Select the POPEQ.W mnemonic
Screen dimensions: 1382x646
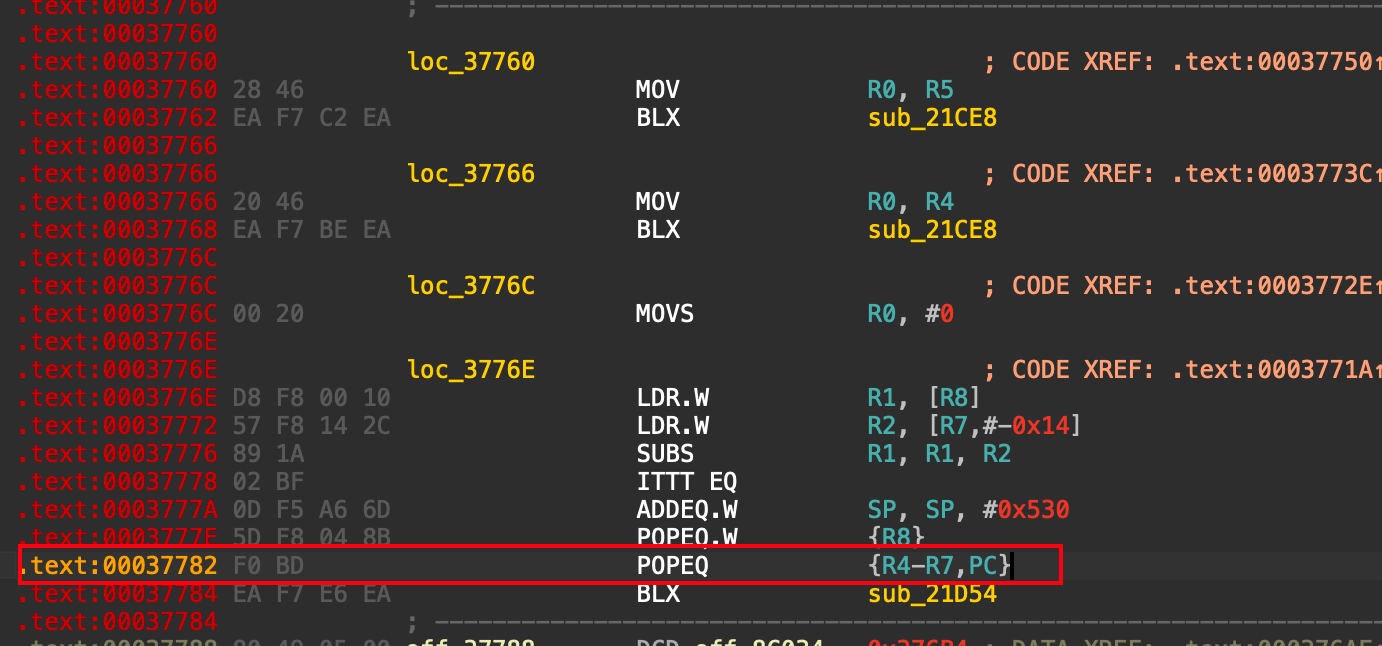click(686, 538)
